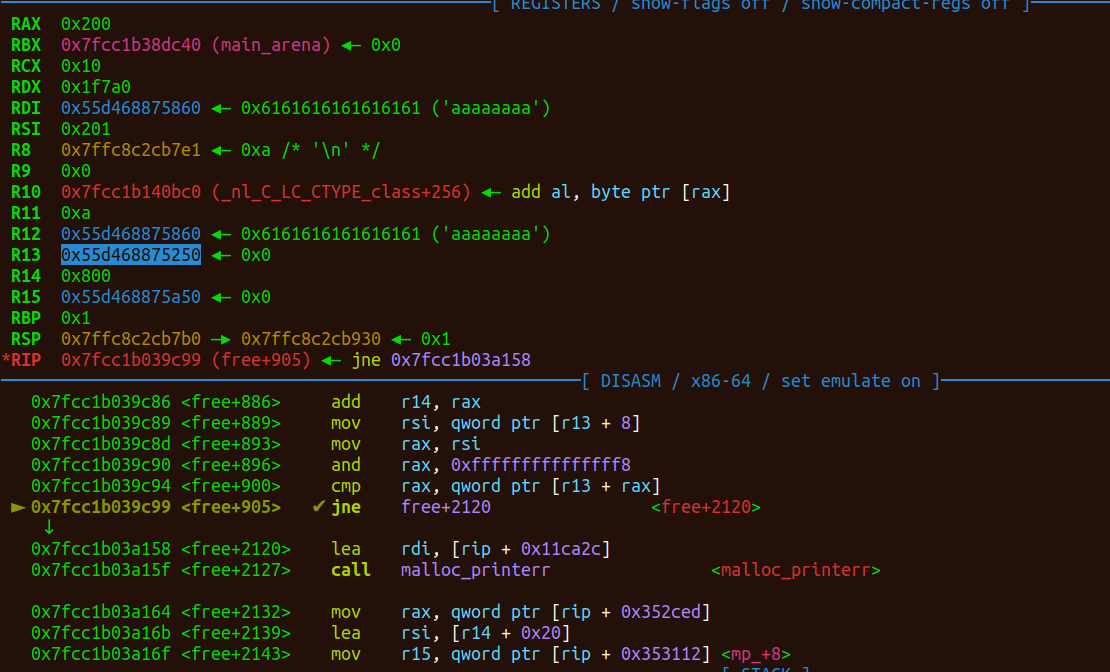Image resolution: width=1110 pixels, height=672 pixels.
Task: Click the RDI value 0x55d468875860
Action: click(x=131, y=108)
